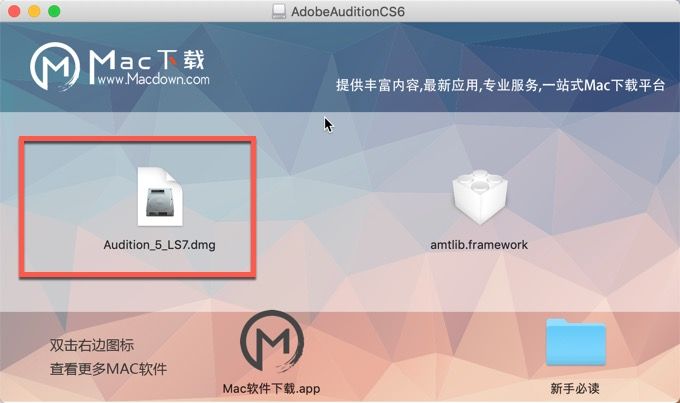Click the Mac软件下载.app name label
680x403 pixels.
coord(271,388)
